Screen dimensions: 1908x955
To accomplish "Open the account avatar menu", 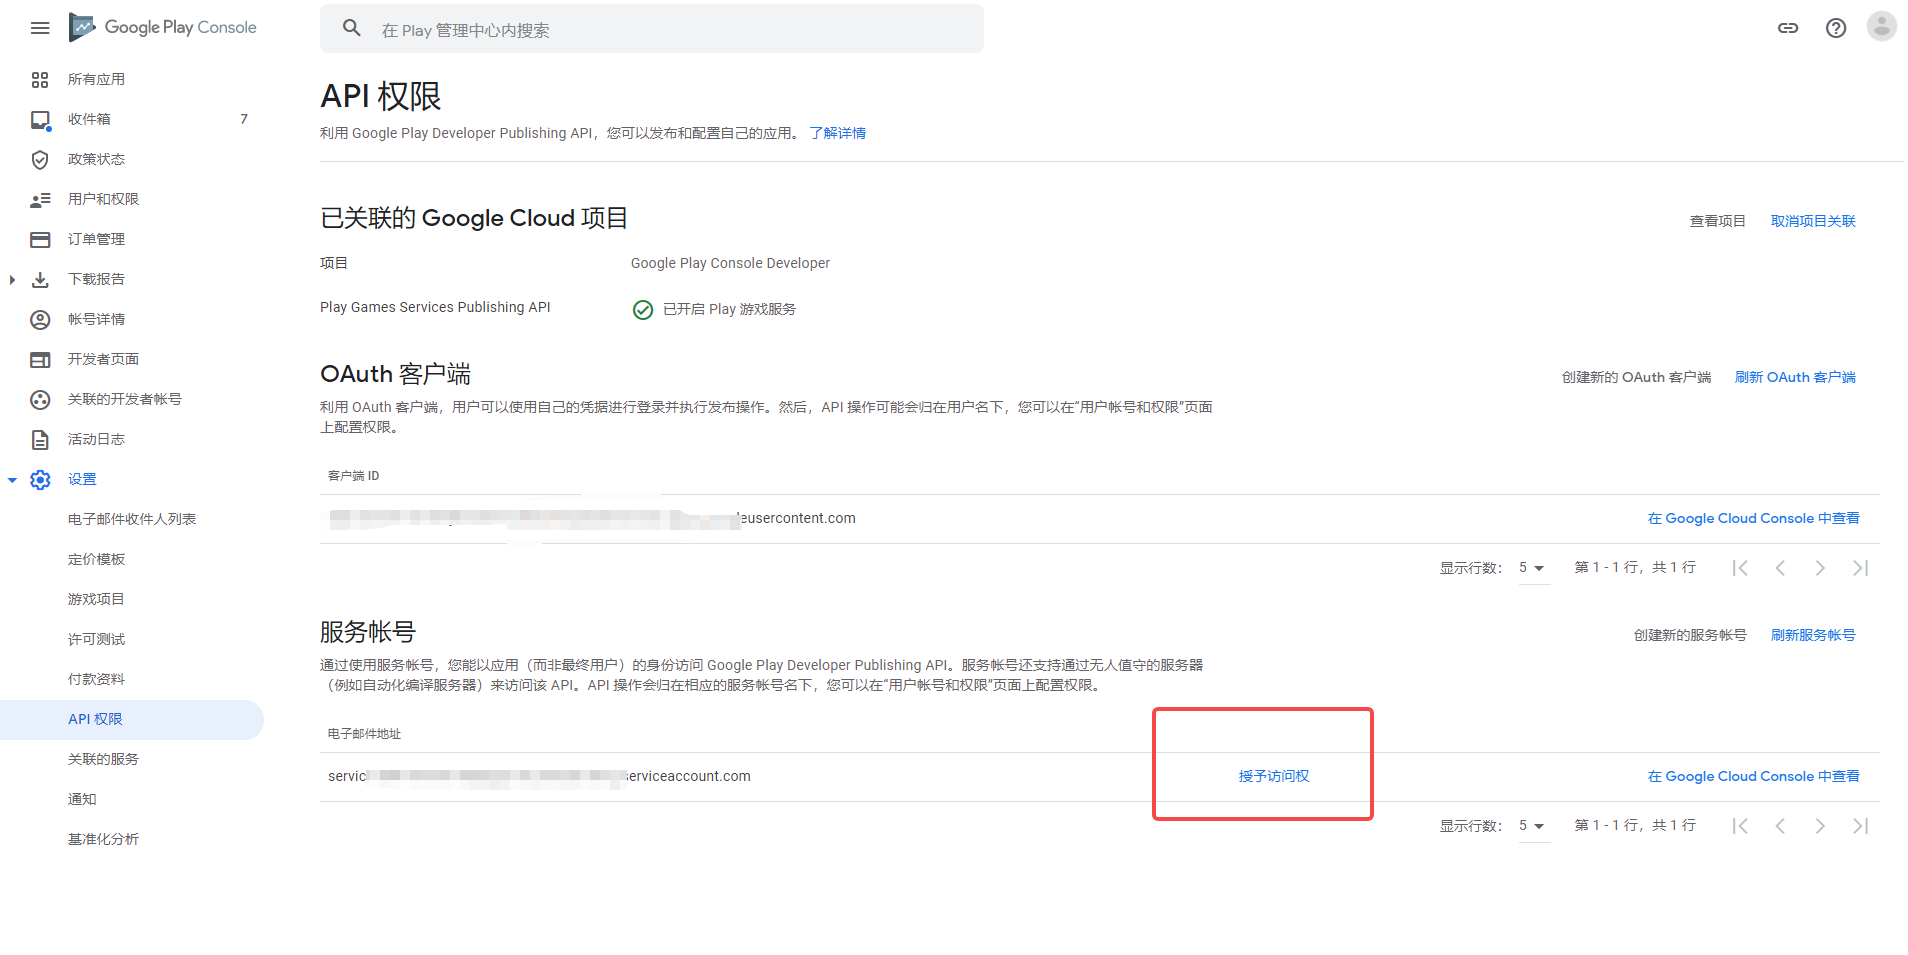I will [x=1882, y=27].
